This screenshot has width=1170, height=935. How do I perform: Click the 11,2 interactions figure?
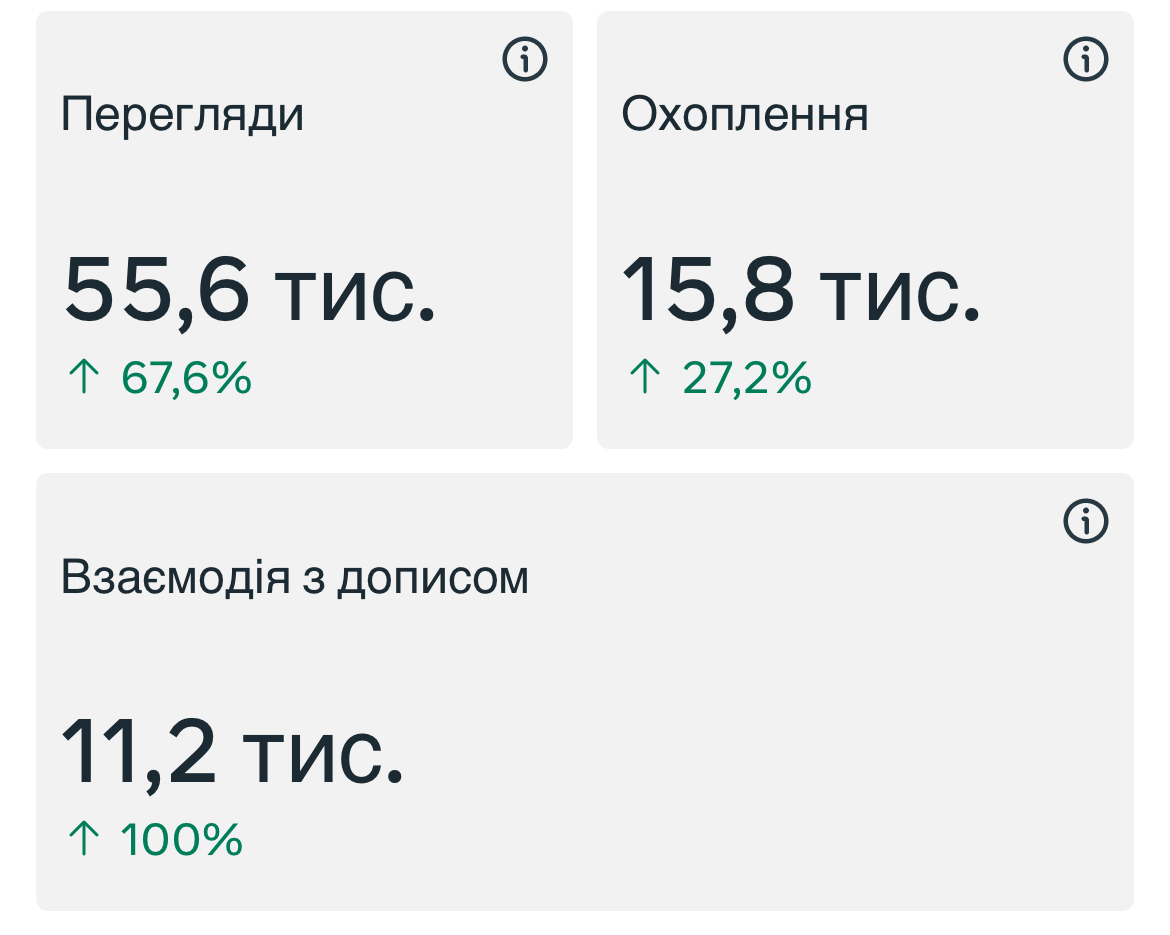pyautogui.click(x=139, y=752)
